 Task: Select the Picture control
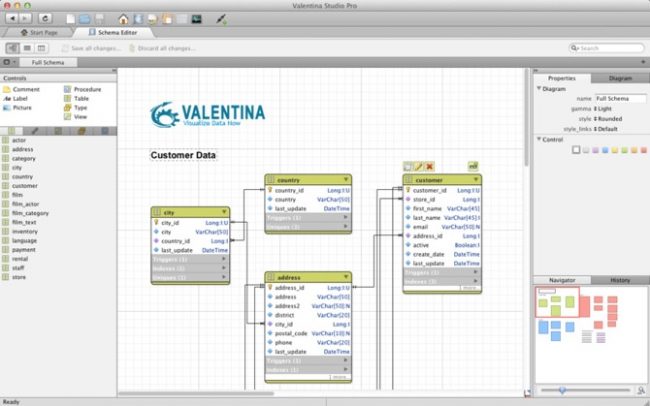pos(17,107)
